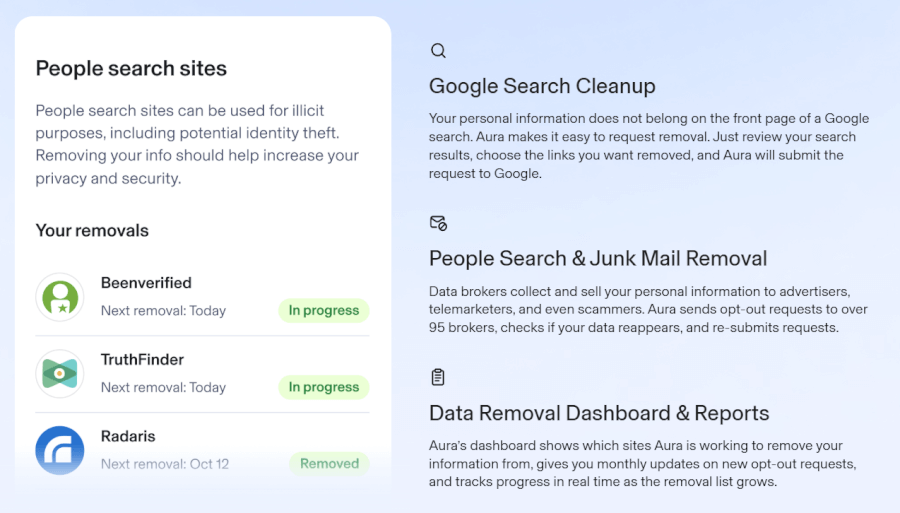Click TruthFinder In progress status badge
900x513 pixels.
tap(323, 387)
